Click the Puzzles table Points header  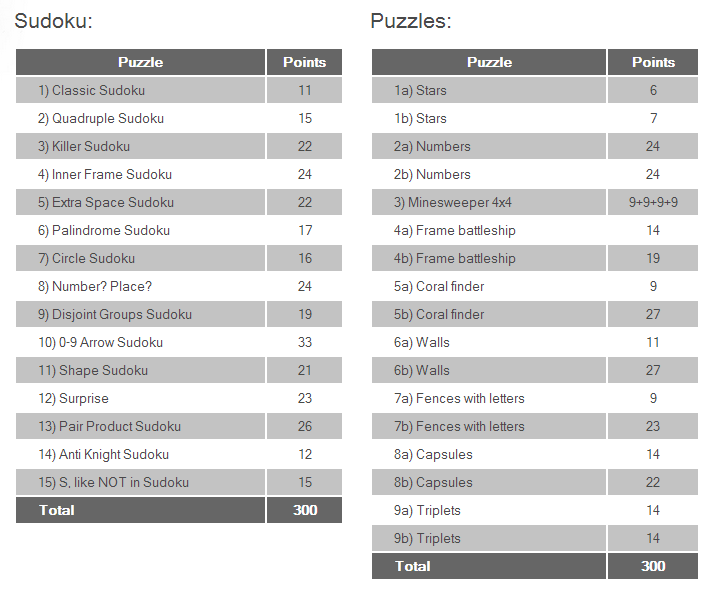tap(653, 62)
